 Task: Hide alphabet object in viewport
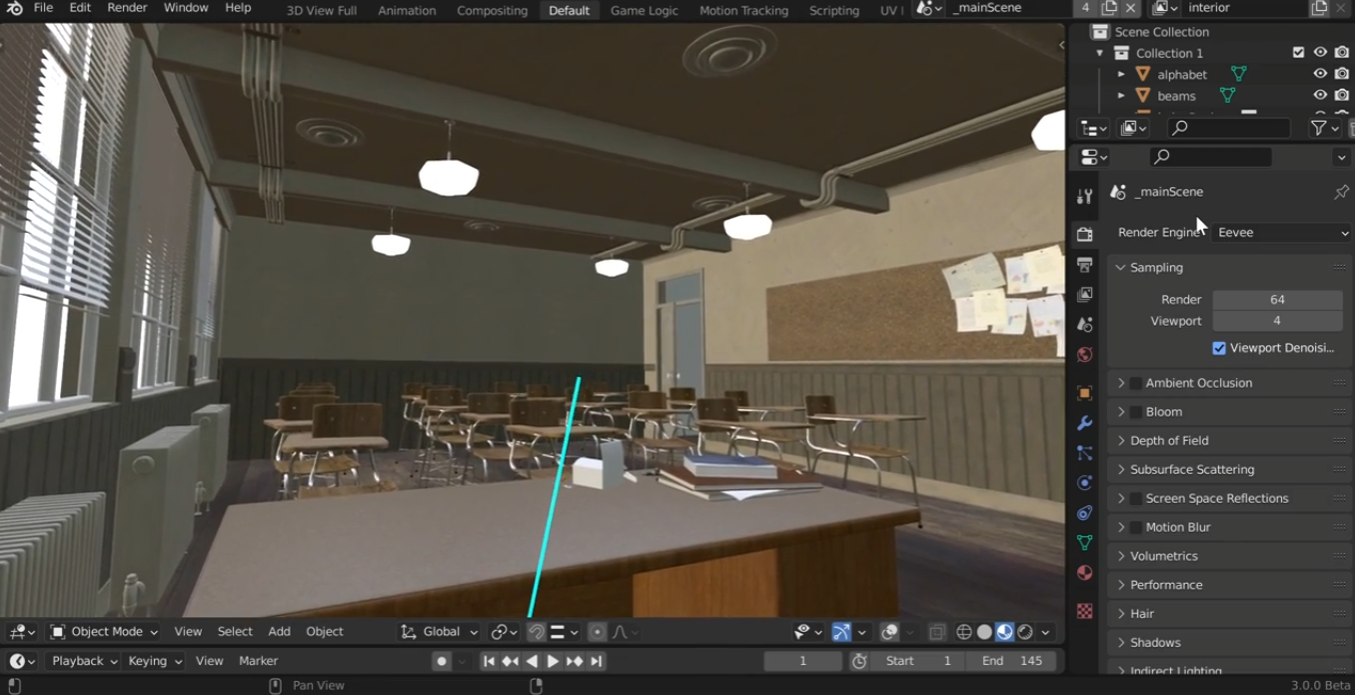(1320, 74)
